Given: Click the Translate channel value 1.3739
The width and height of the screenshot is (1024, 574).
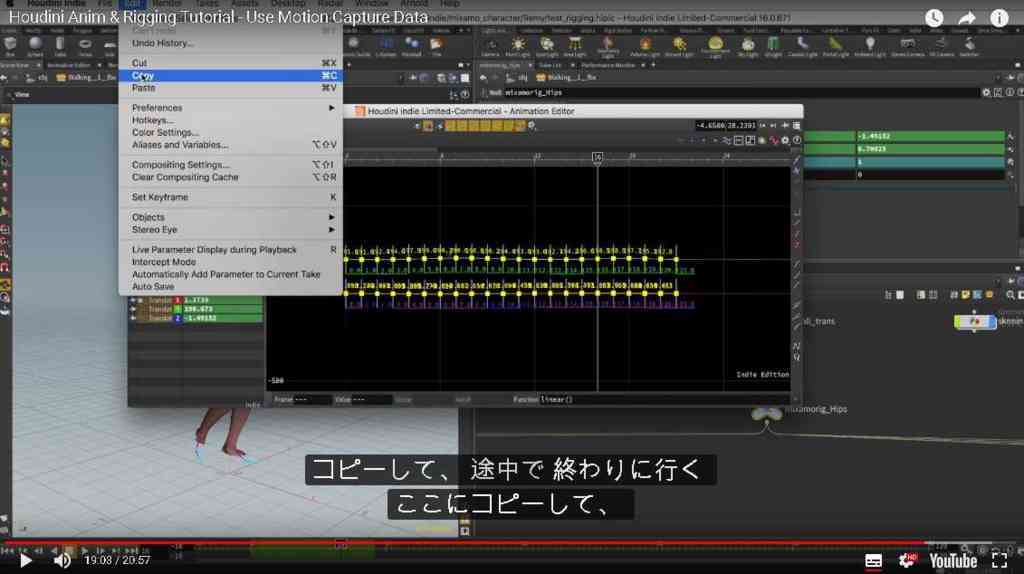Looking at the screenshot, I should (222, 300).
